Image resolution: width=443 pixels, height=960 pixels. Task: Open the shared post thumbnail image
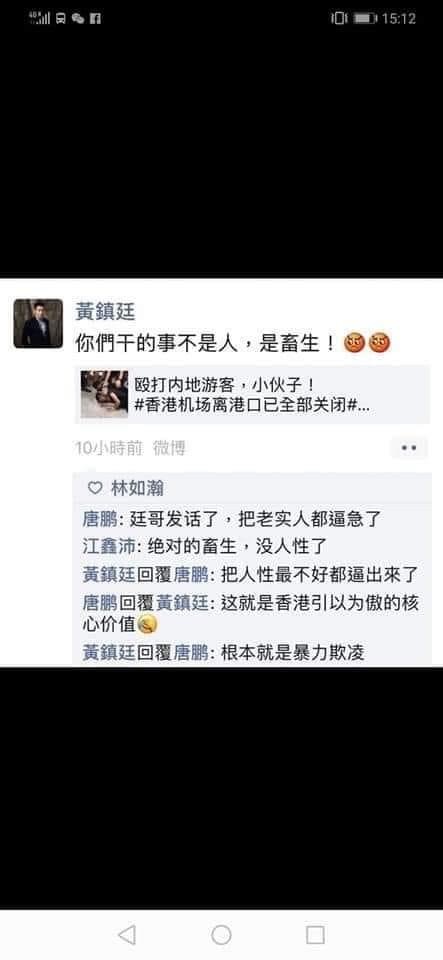click(x=105, y=394)
